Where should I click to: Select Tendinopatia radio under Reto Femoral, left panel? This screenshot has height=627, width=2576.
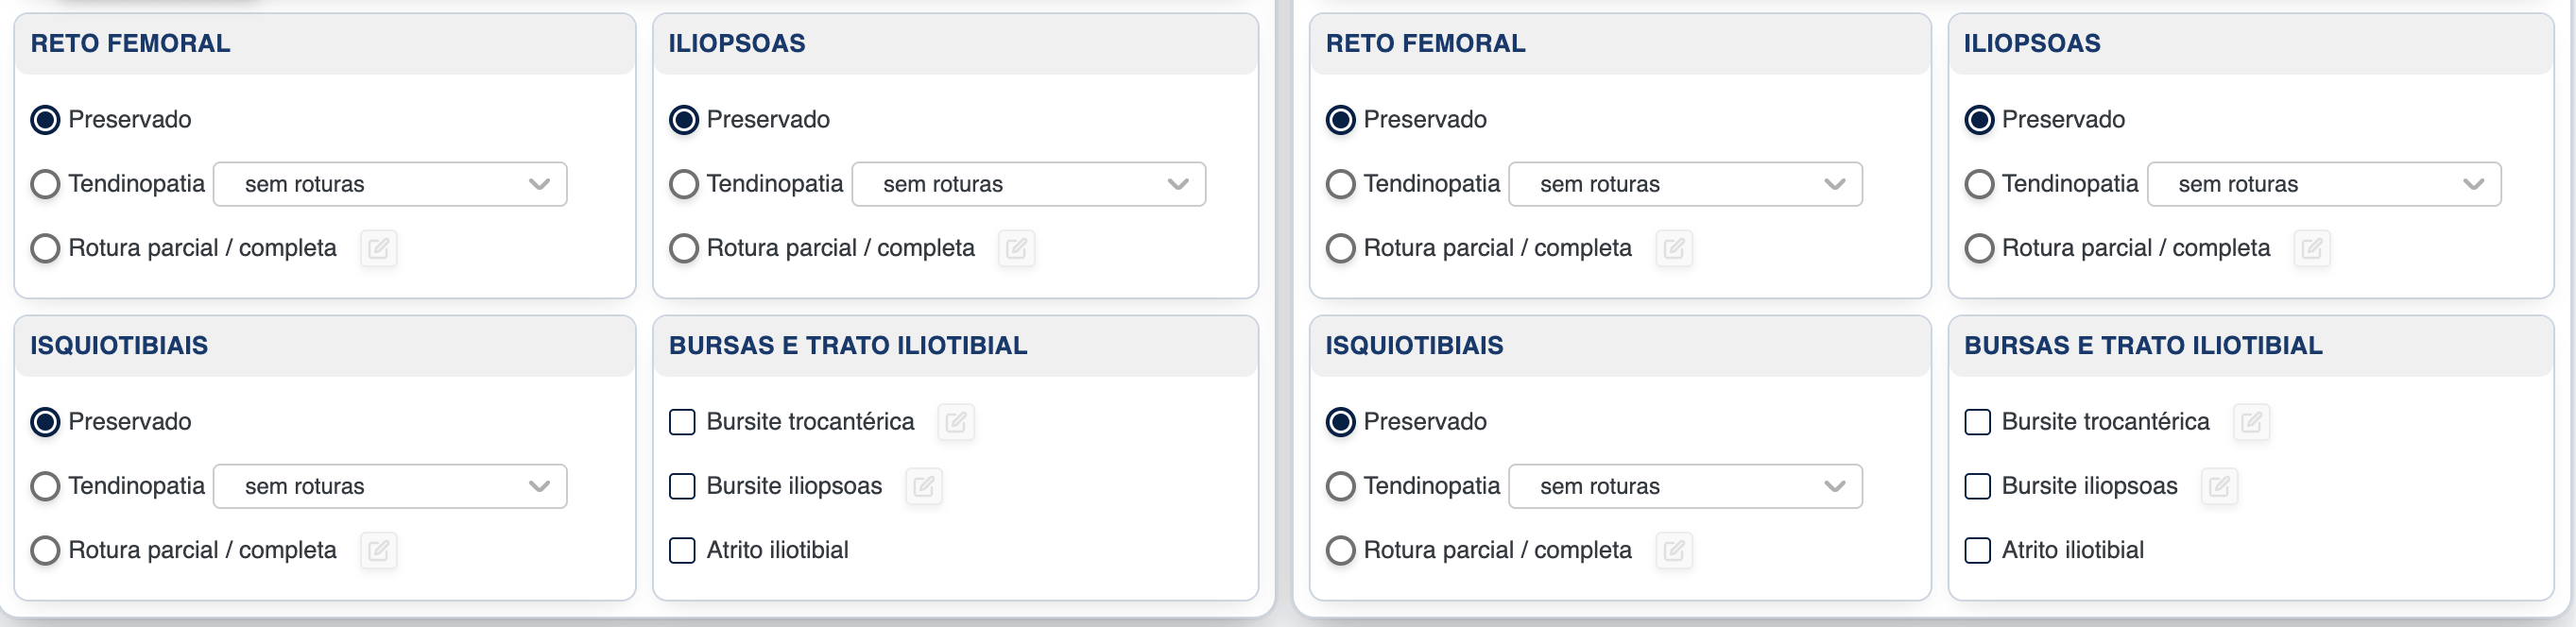coord(45,184)
